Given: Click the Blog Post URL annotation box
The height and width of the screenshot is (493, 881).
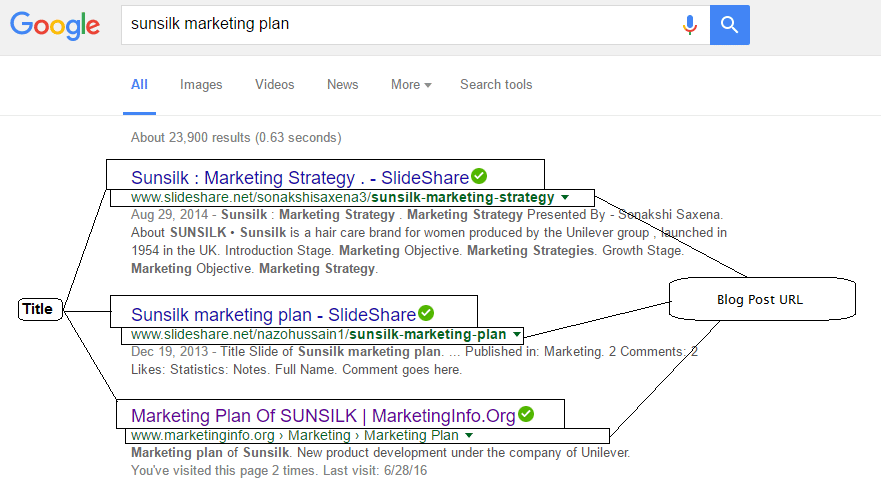Looking at the screenshot, I should point(762,299).
